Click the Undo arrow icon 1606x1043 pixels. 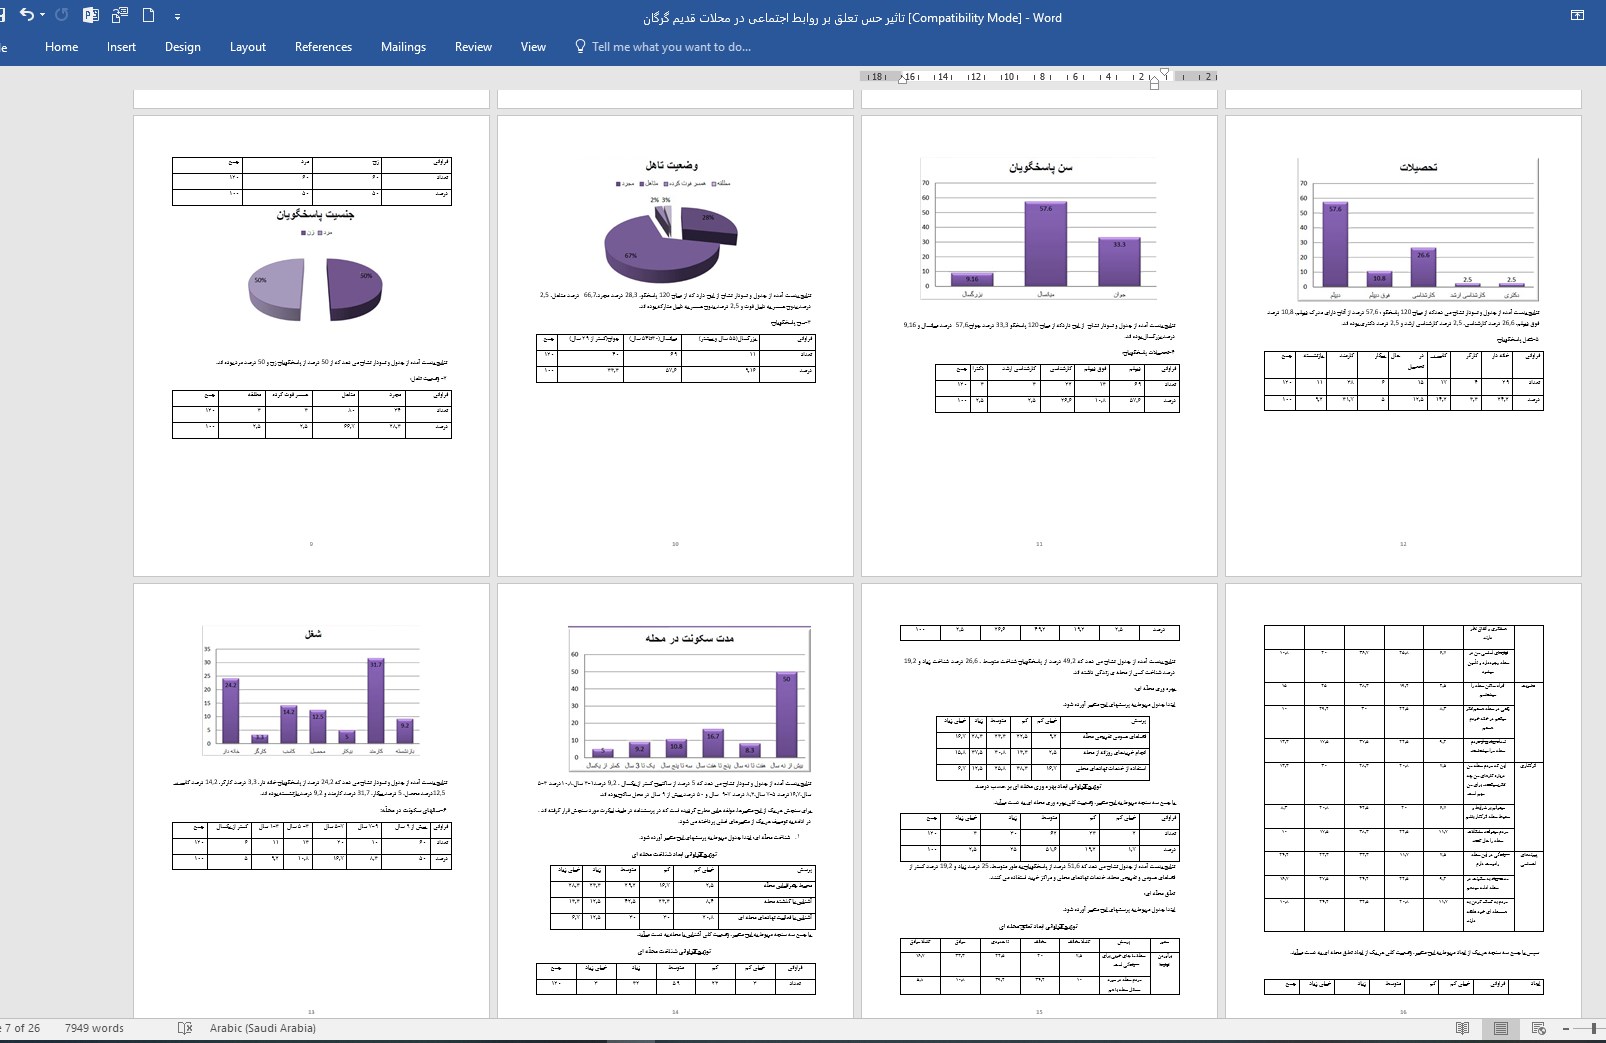click(x=26, y=15)
